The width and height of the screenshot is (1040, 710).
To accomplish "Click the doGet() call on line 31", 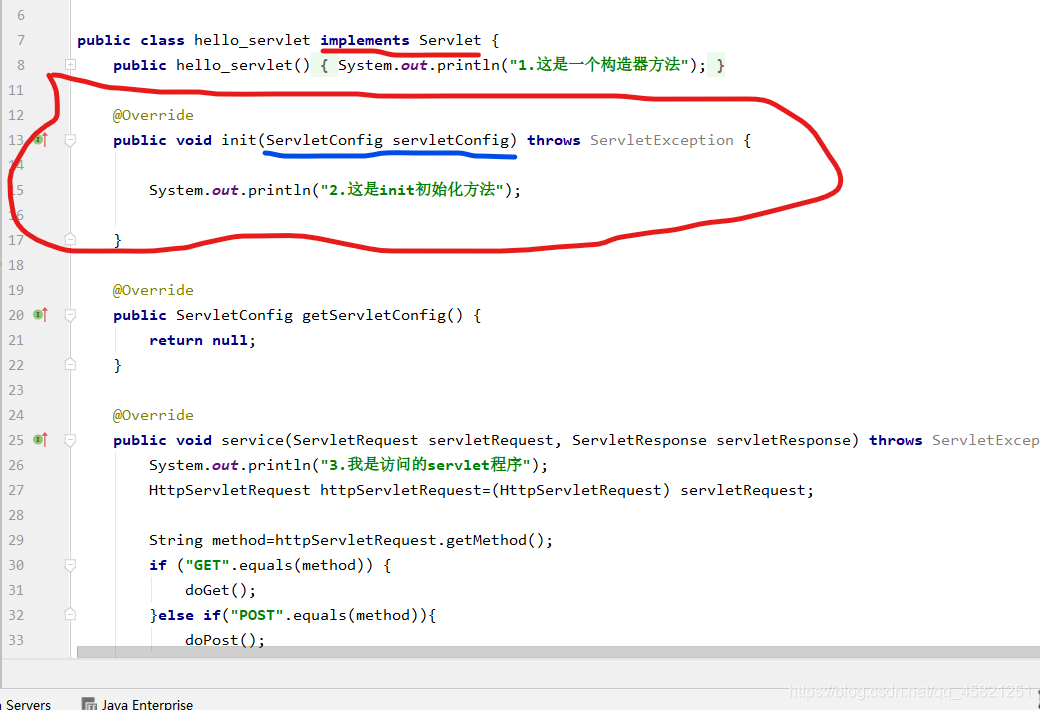I will pos(216,590).
